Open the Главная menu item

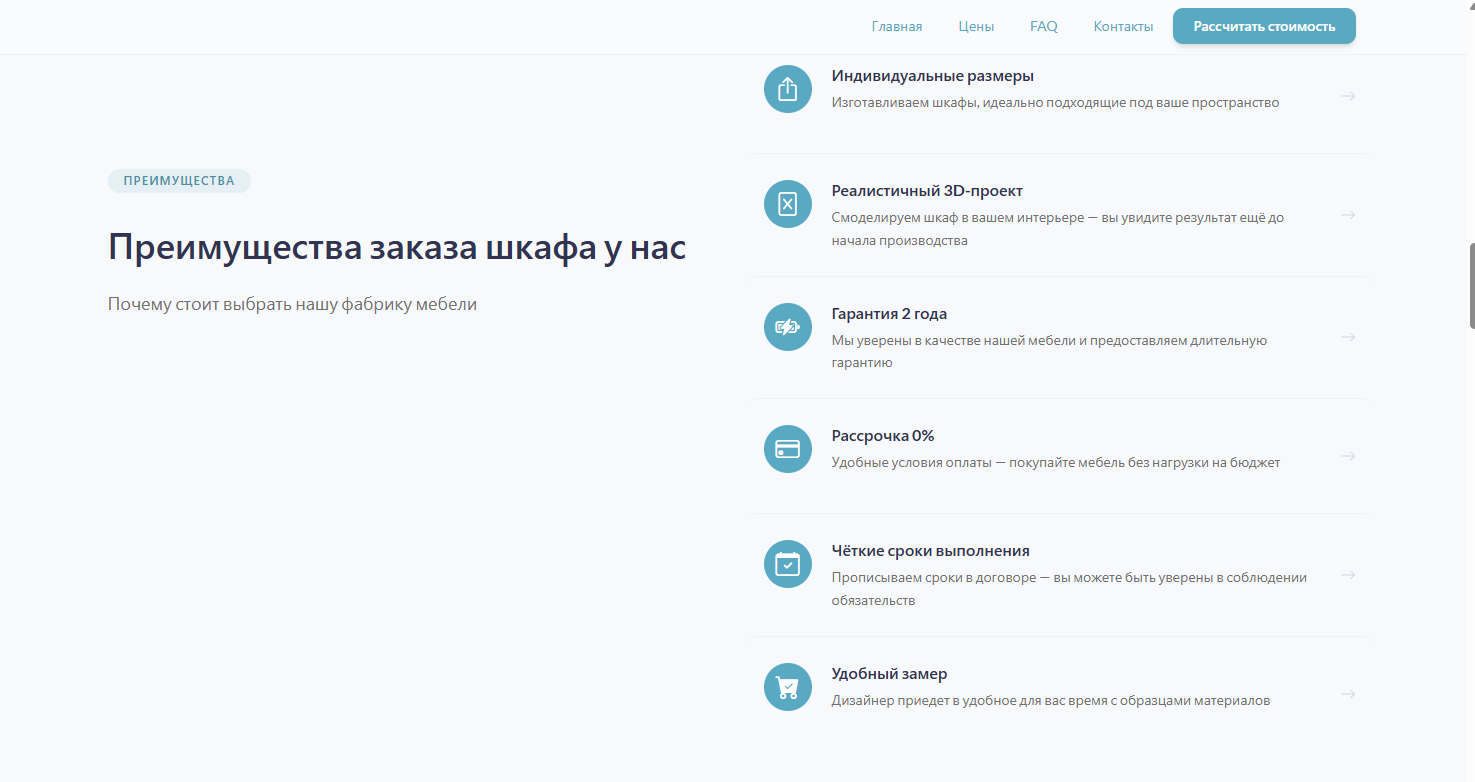click(896, 27)
